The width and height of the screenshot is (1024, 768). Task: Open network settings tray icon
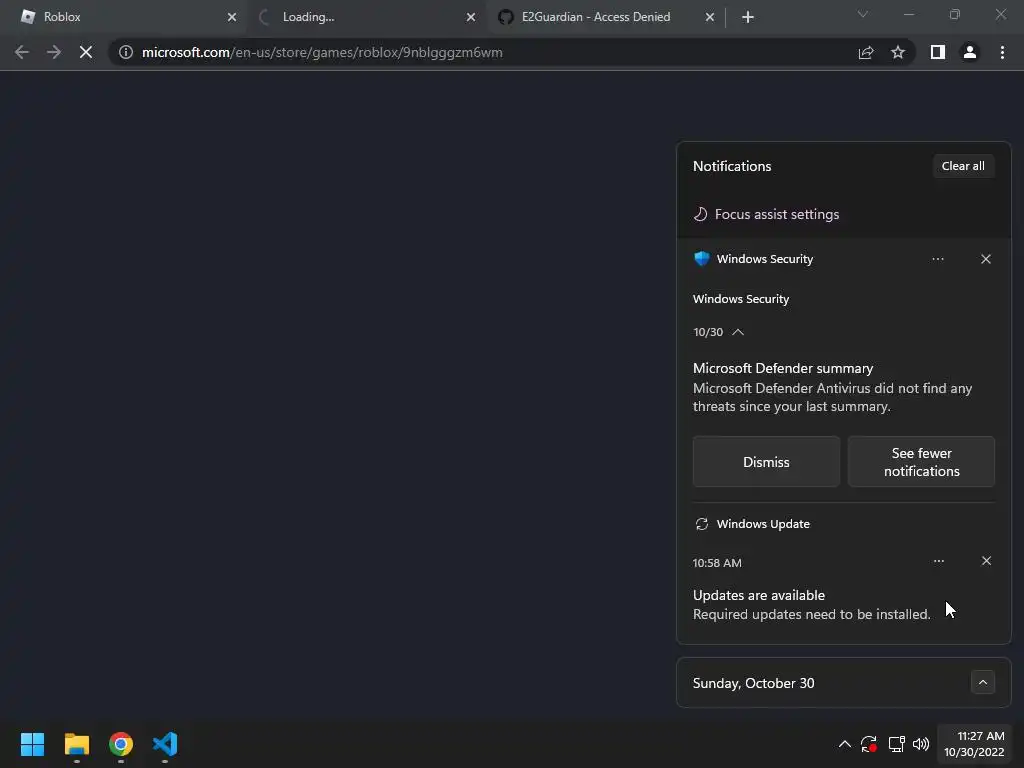896,744
